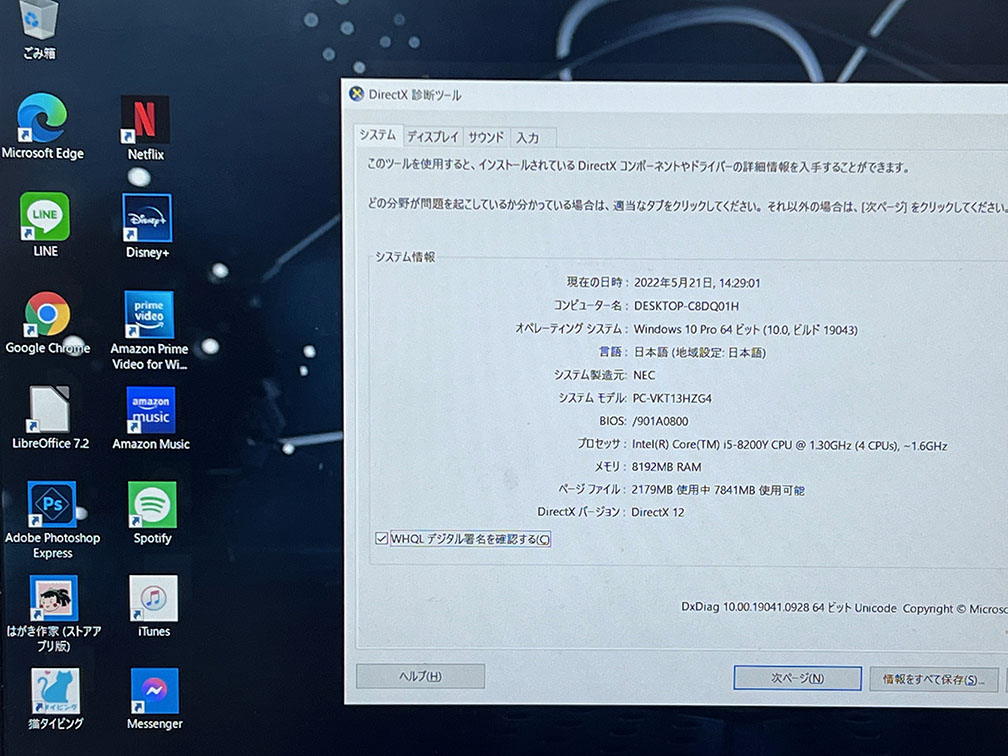
Task: Click the 8192MB RAM memory value
Action: [666, 467]
